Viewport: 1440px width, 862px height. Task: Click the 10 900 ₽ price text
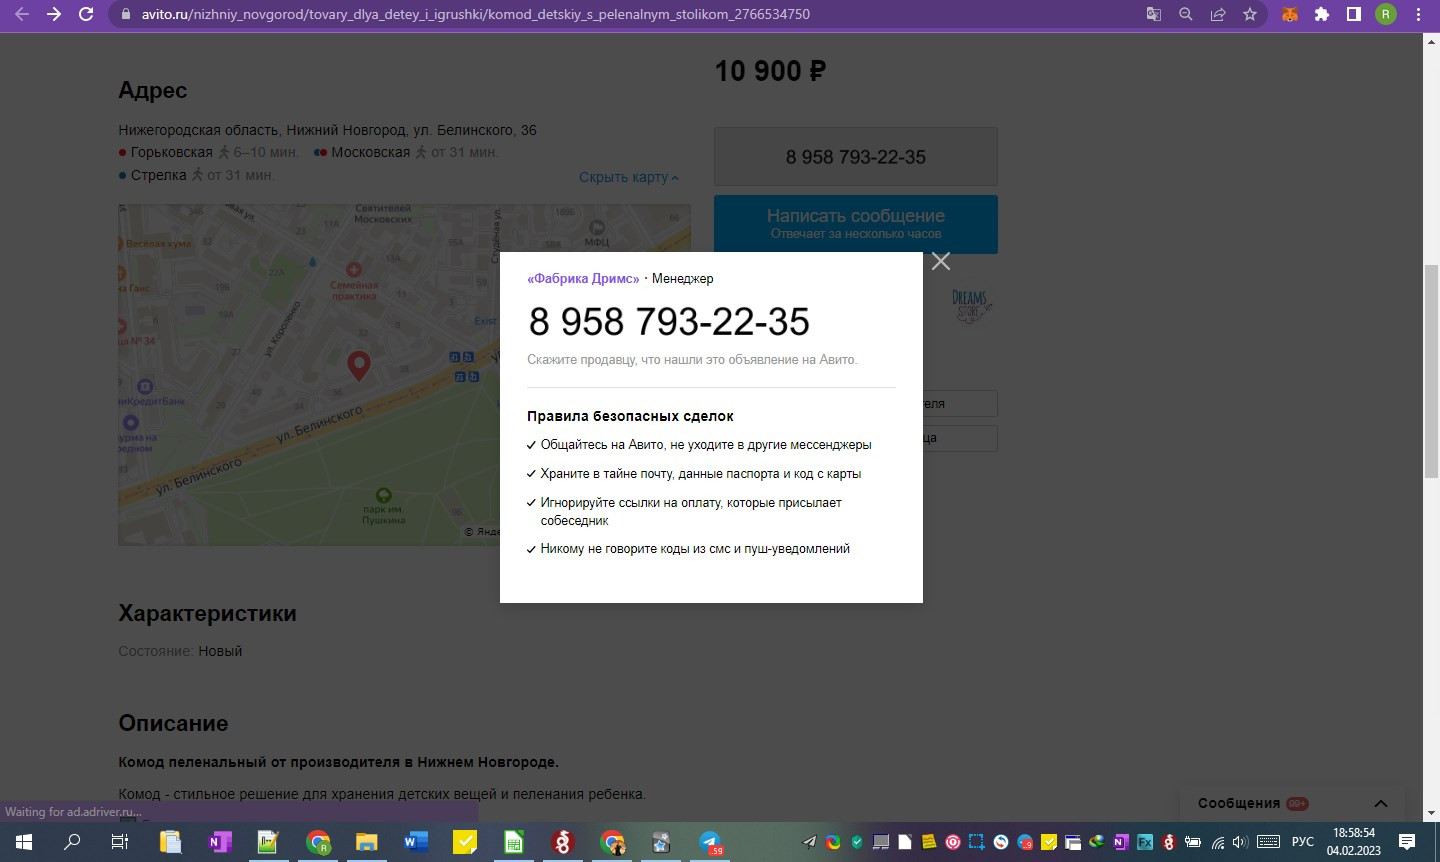pyautogui.click(x=770, y=71)
